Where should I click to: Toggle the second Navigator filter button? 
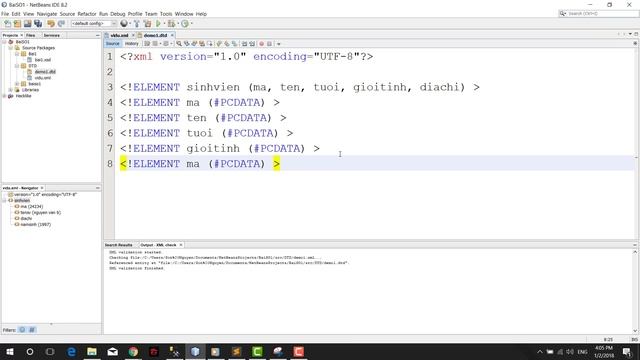pyautogui.click(x=32, y=330)
